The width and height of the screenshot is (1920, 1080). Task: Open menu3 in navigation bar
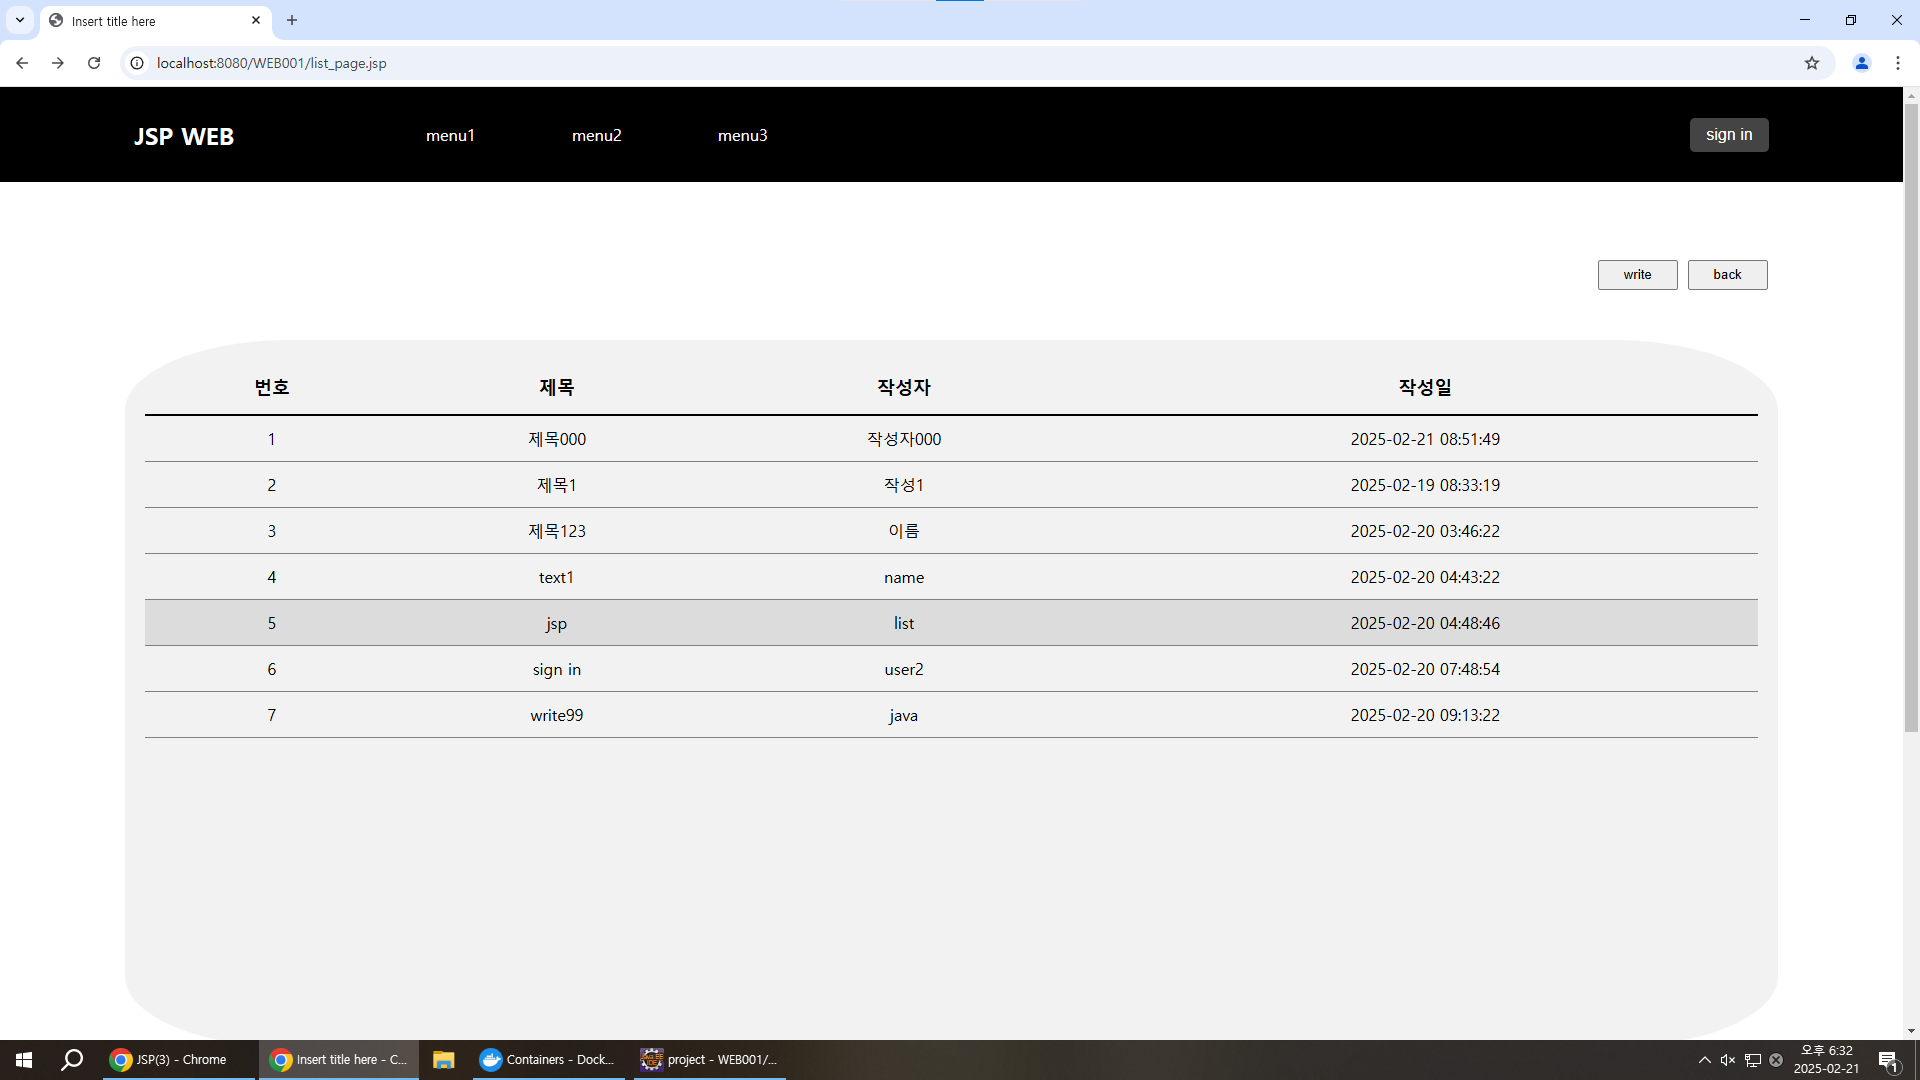tap(742, 135)
